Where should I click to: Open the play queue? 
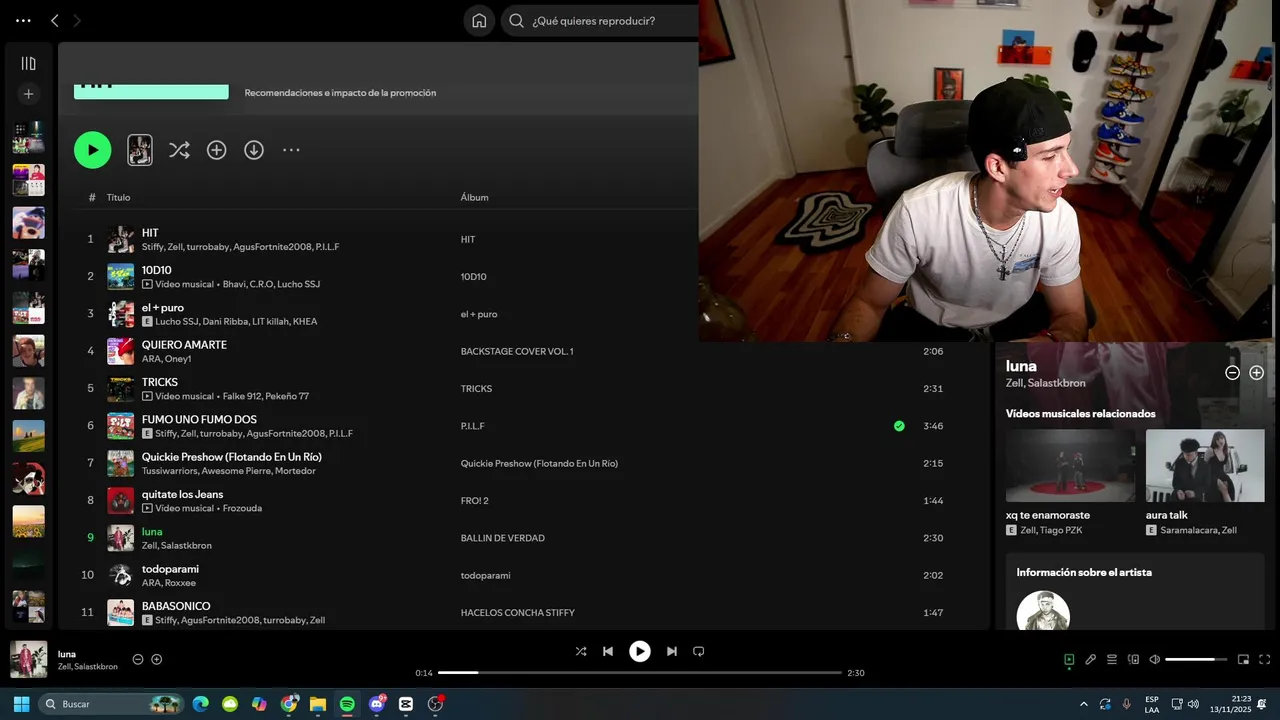1112,659
